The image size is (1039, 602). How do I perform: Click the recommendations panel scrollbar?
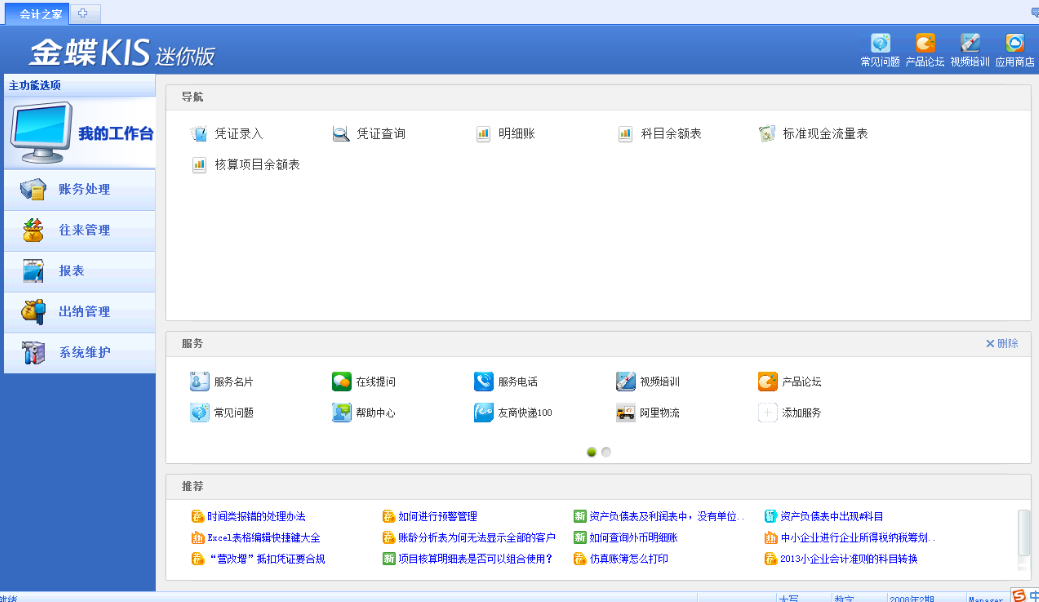(1023, 532)
